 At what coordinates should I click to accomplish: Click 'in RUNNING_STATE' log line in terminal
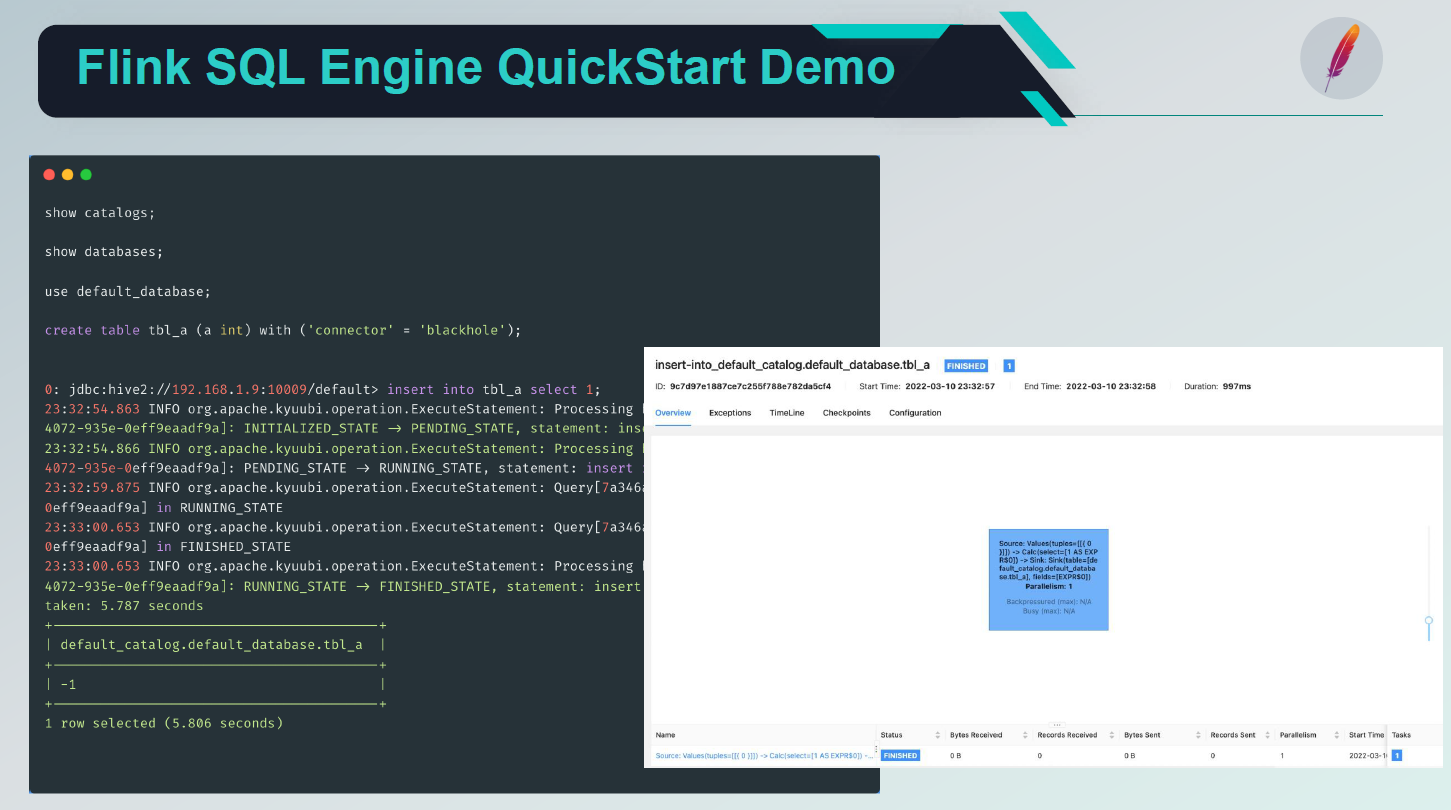click(x=164, y=507)
